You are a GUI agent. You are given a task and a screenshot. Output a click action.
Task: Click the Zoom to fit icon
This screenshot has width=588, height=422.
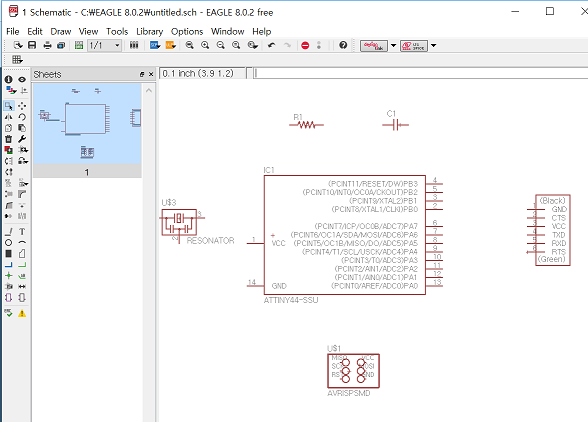(189, 45)
